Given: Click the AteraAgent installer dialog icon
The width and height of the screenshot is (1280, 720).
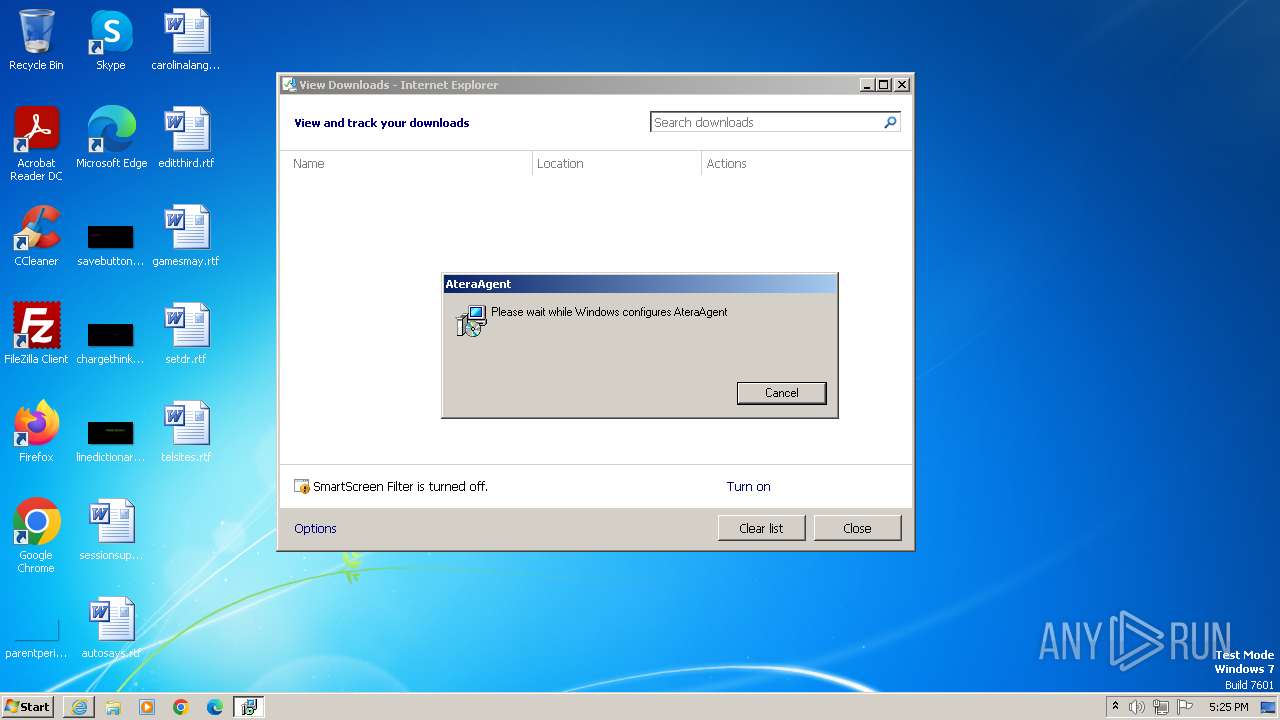Looking at the screenshot, I should click(471, 320).
